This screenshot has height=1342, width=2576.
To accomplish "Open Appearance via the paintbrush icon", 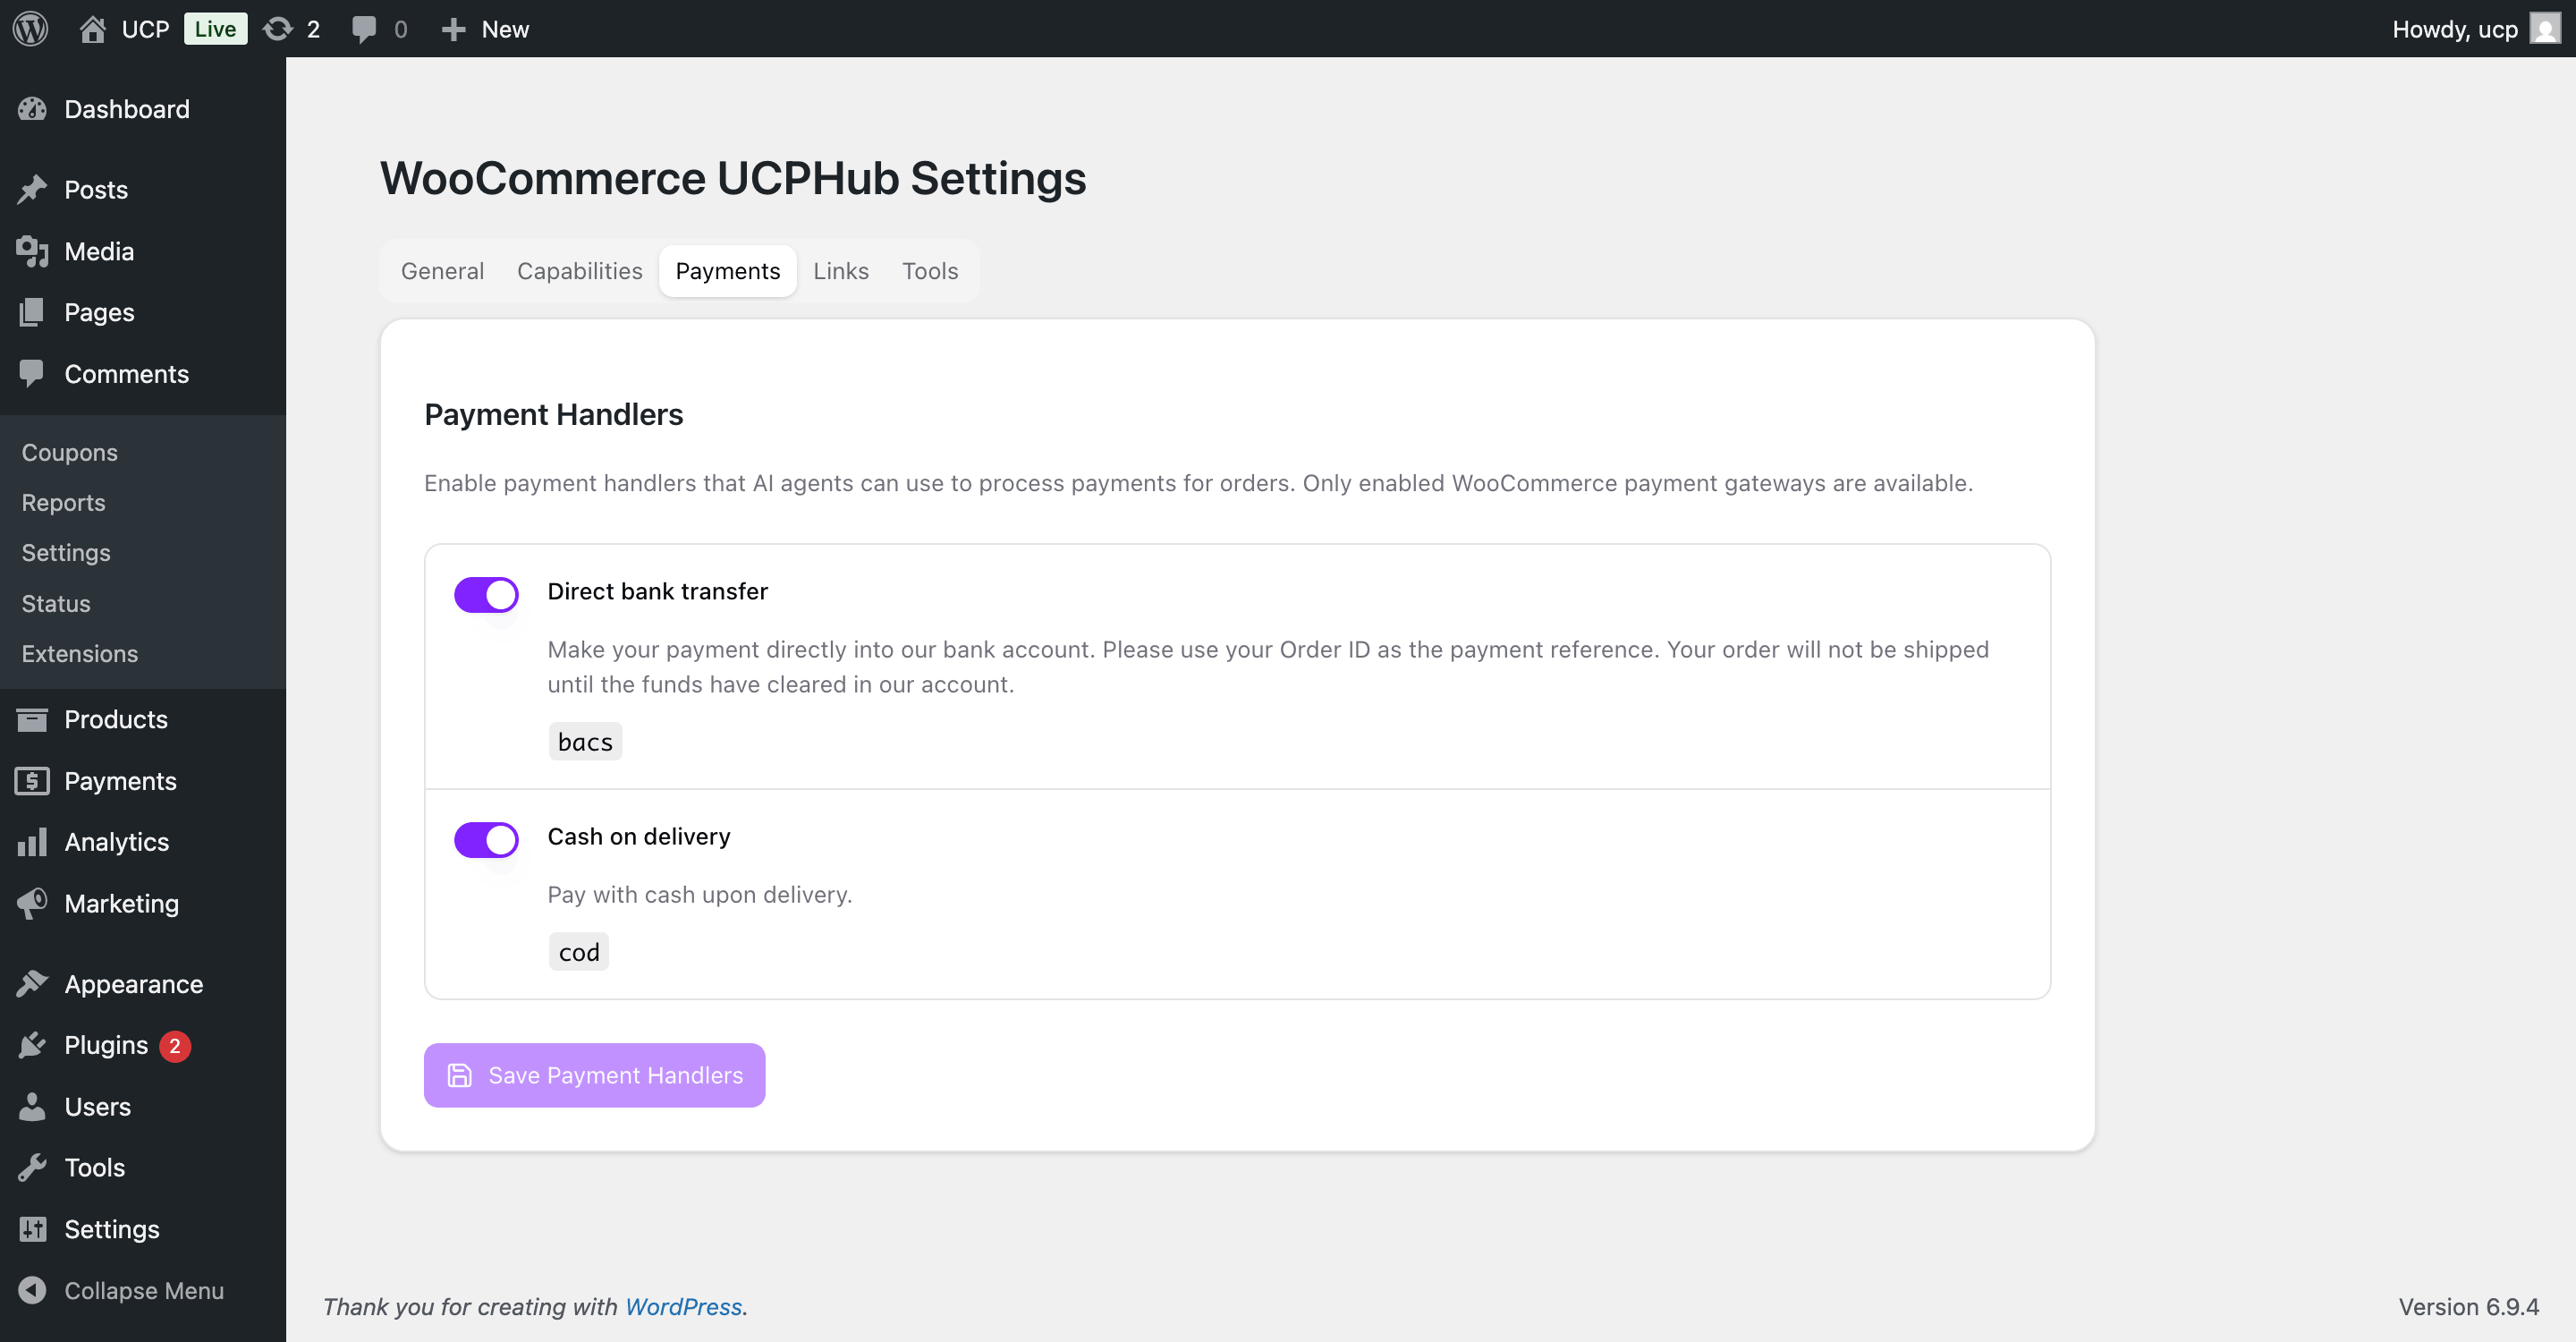I will (33, 983).
